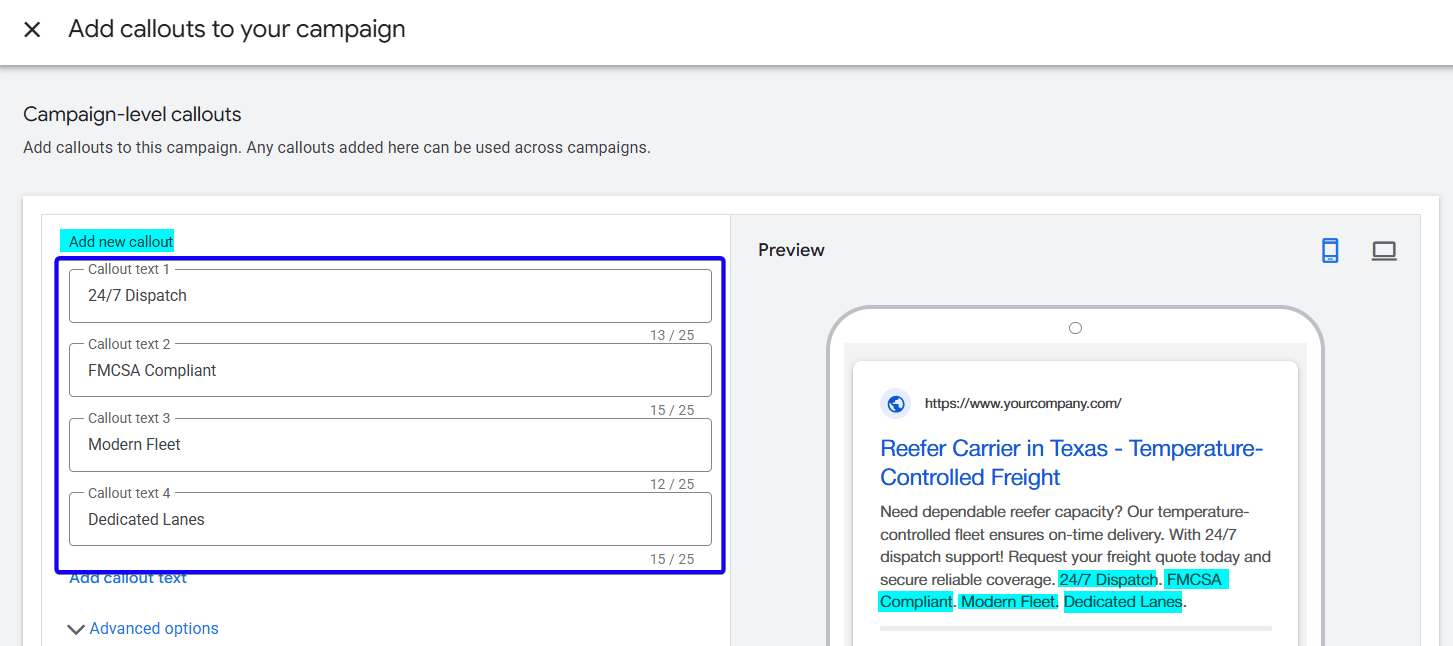Select the Dedicated Lanes callout field
The height and width of the screenshot is (646, 1453).
pyautogui.click(x=390, y=519)
